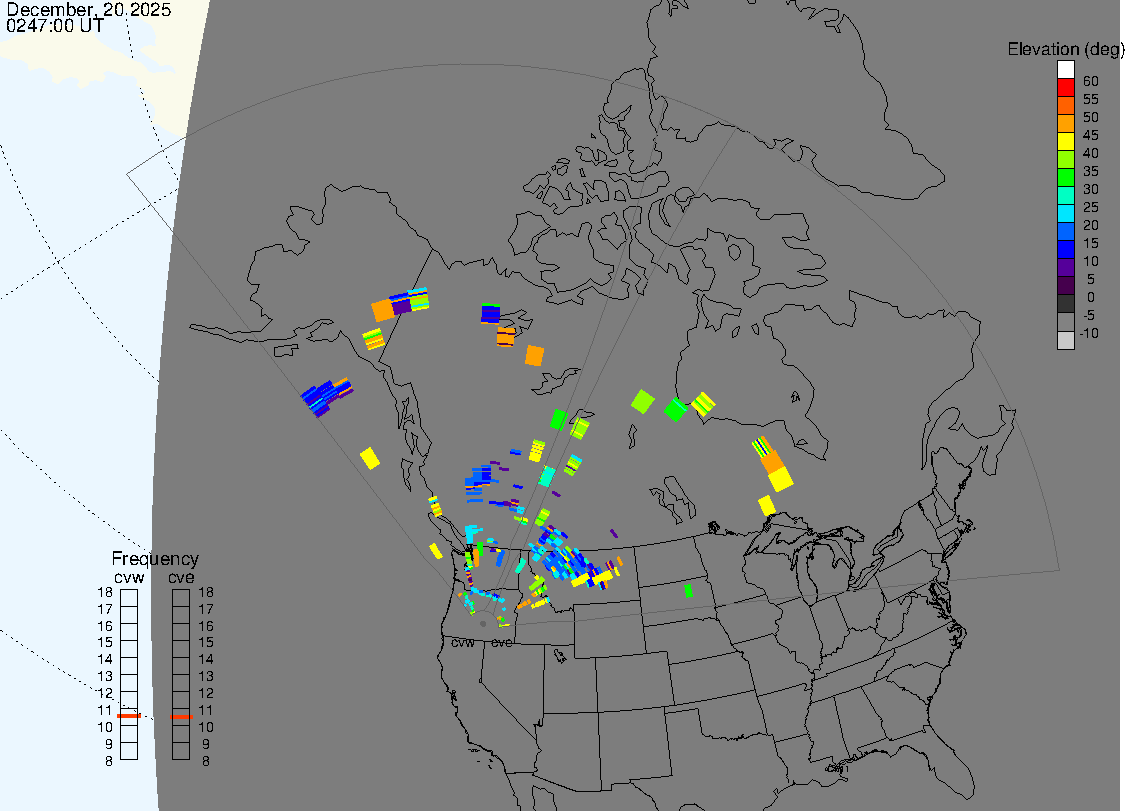
Task: Click the '0247:00 UT' timestamp
Action: [55, 25]
